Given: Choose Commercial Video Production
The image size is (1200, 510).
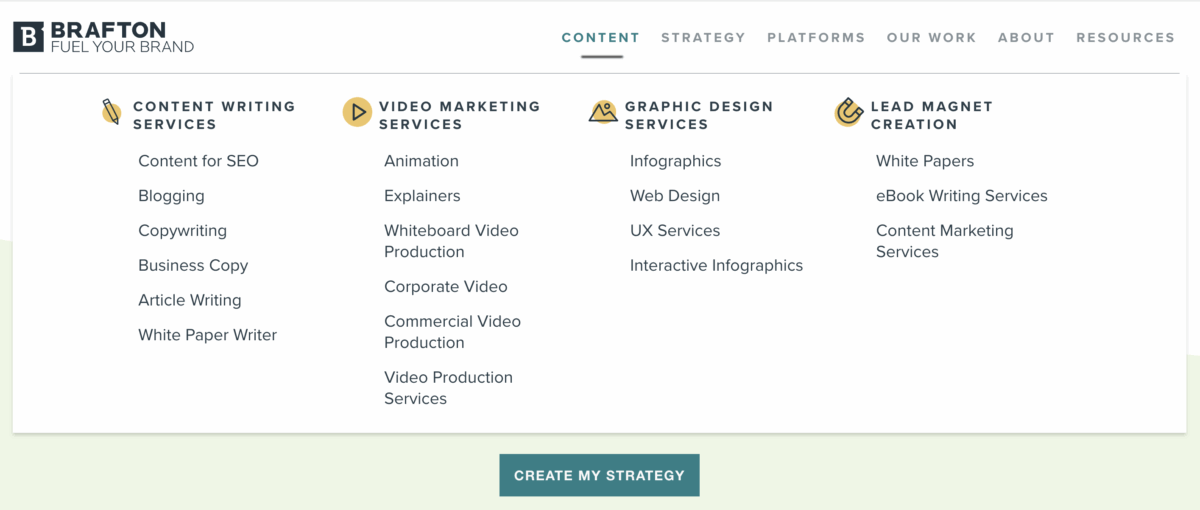Looking at the screenshot, I should tap(452, 332).
